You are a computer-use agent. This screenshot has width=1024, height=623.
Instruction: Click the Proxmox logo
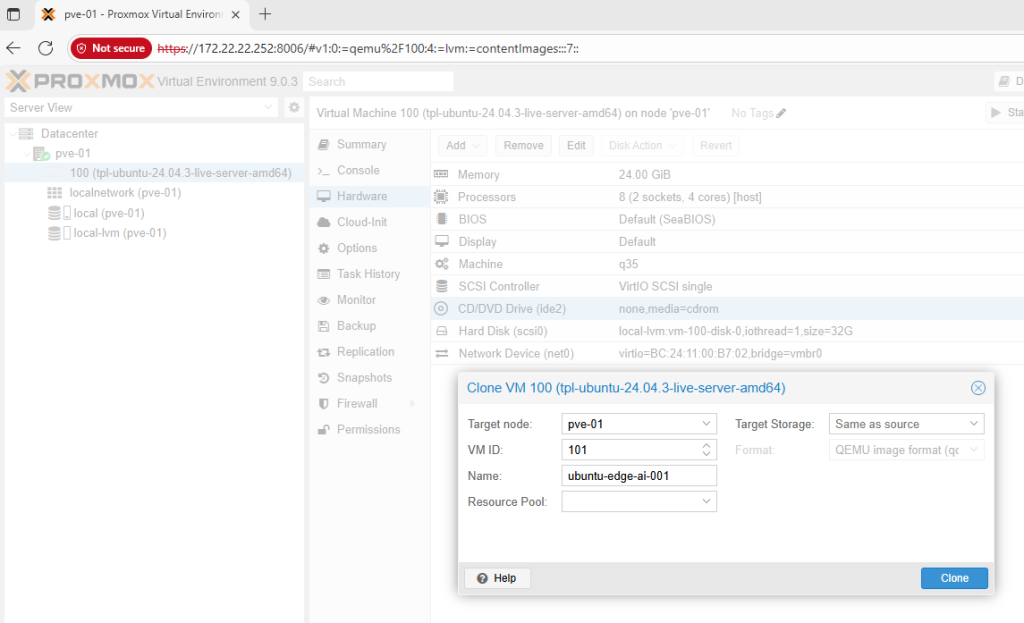point(80,81)
